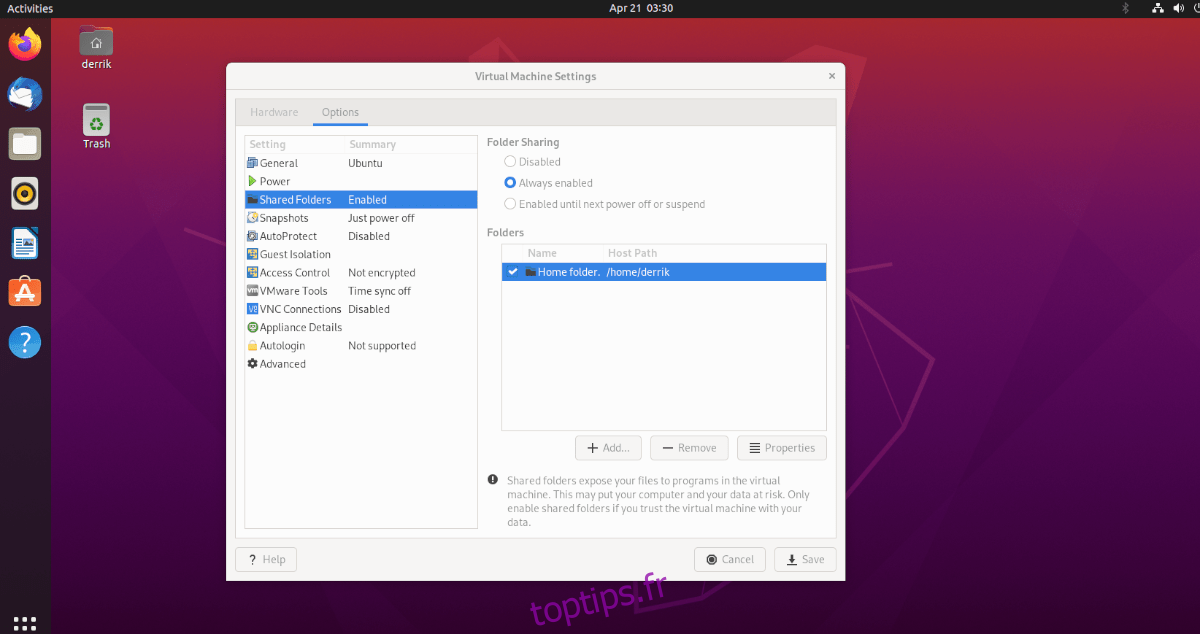Viewport: 1200px width, 634px height.
Task: Select the Access Control settings icon
Action: click(x=252, y=272)
